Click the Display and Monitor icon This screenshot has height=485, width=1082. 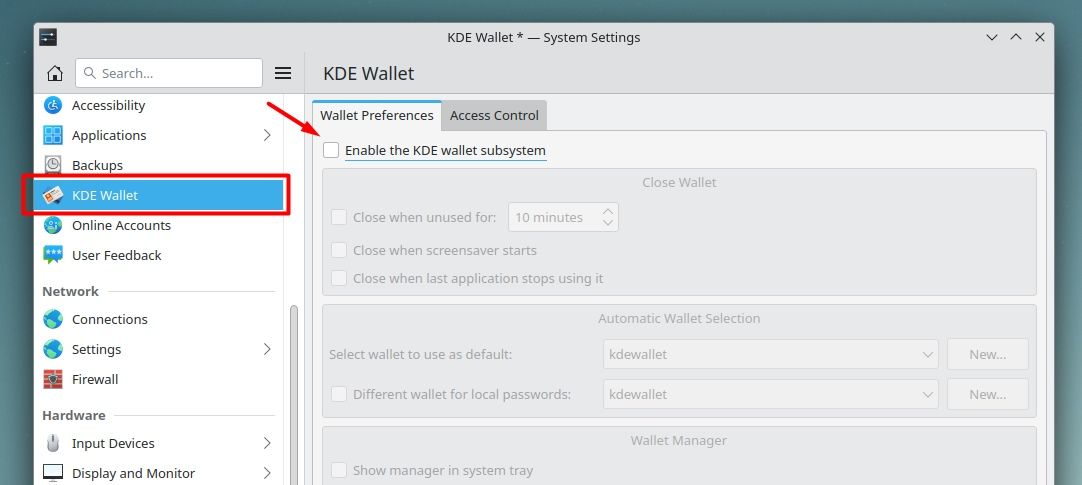[x=53, y=473]
